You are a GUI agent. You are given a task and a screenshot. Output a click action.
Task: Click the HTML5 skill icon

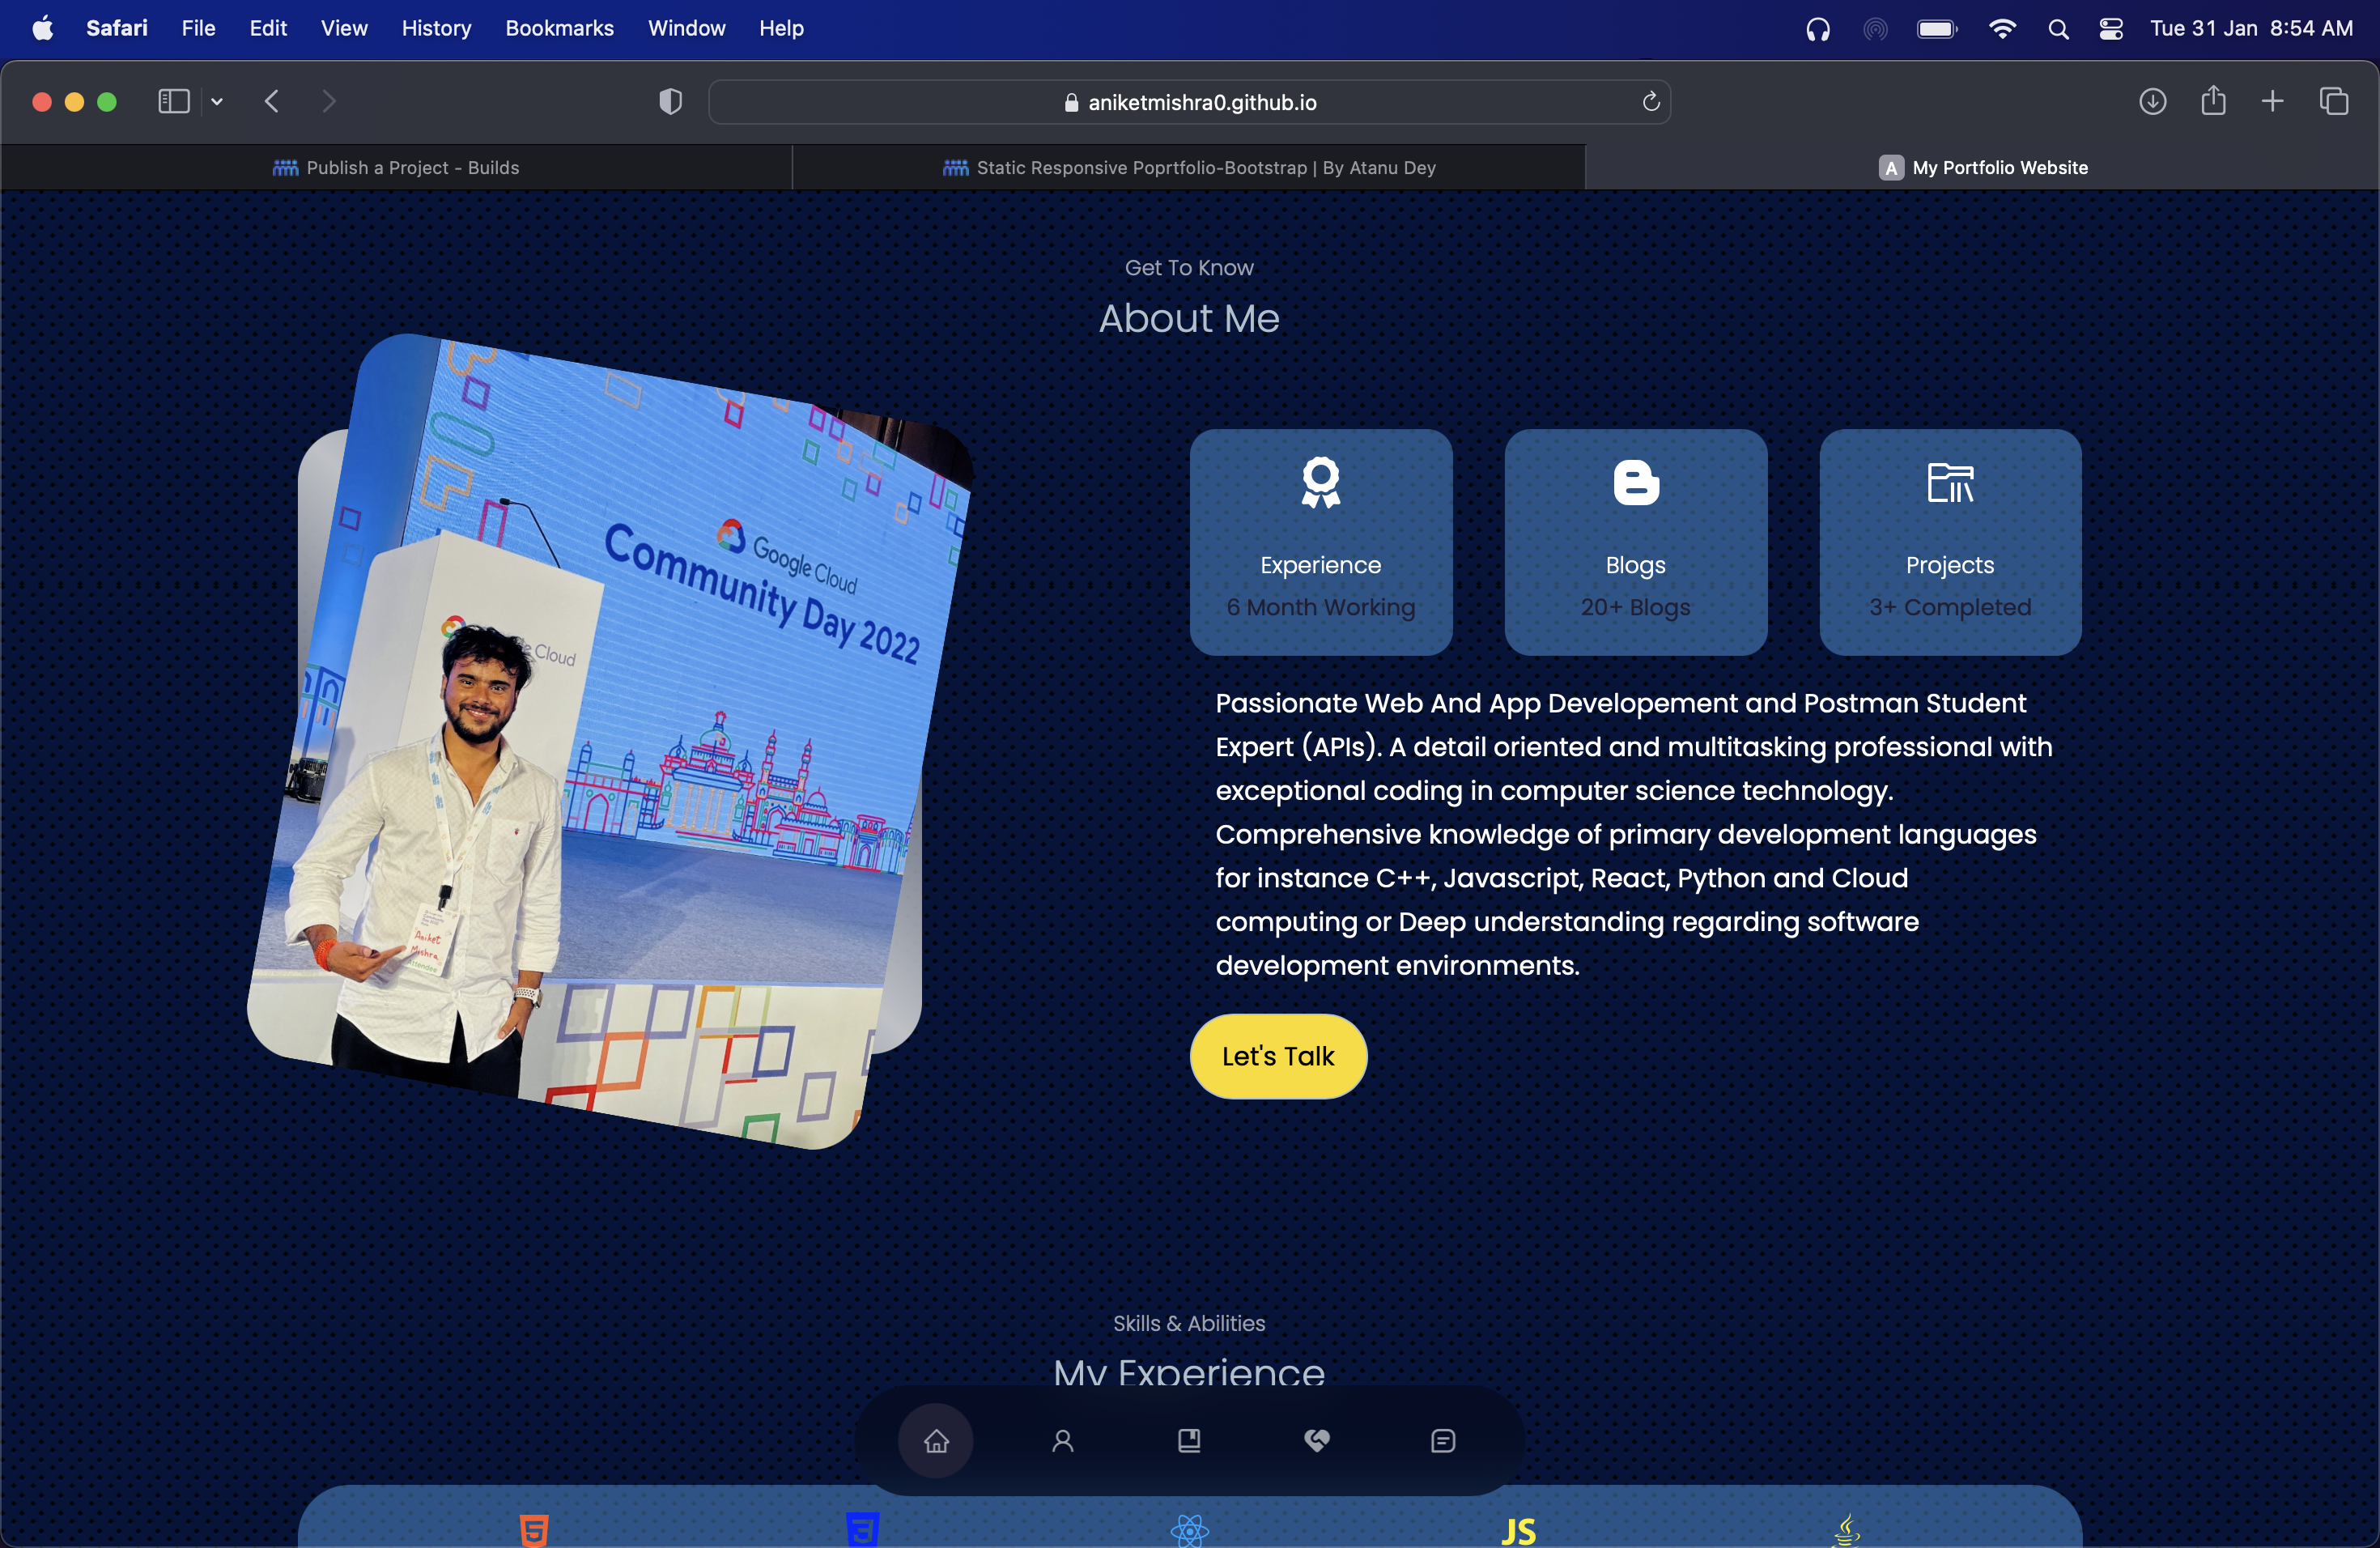534,1530
